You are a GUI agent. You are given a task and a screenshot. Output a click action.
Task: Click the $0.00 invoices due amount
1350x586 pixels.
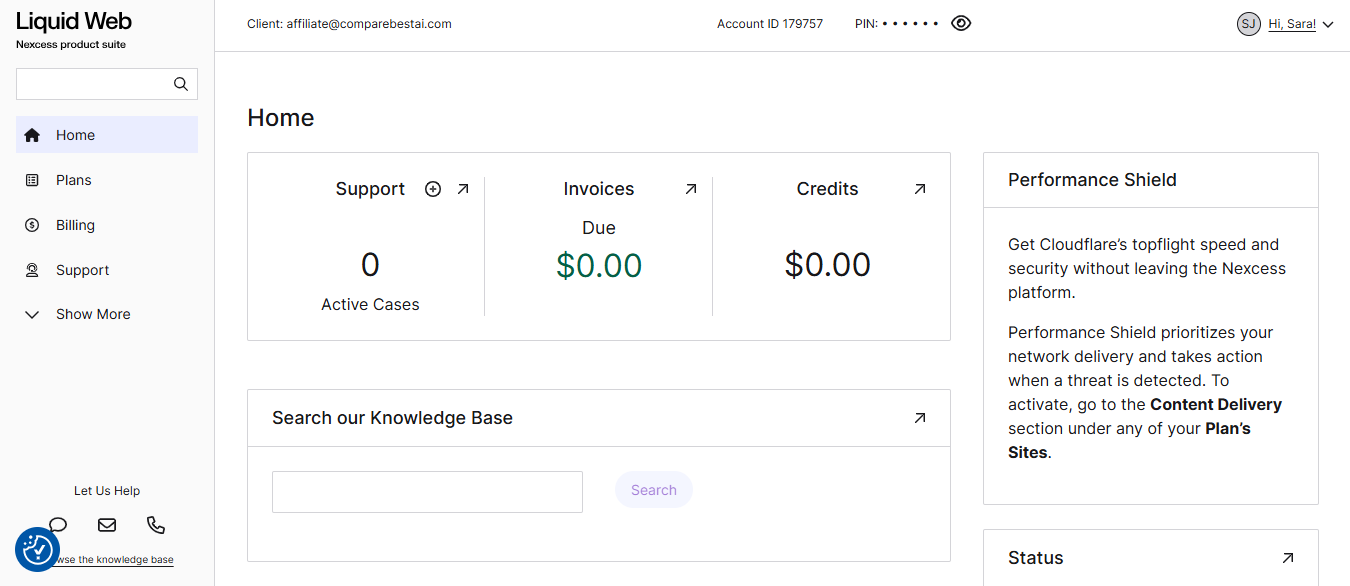[599, 265]
